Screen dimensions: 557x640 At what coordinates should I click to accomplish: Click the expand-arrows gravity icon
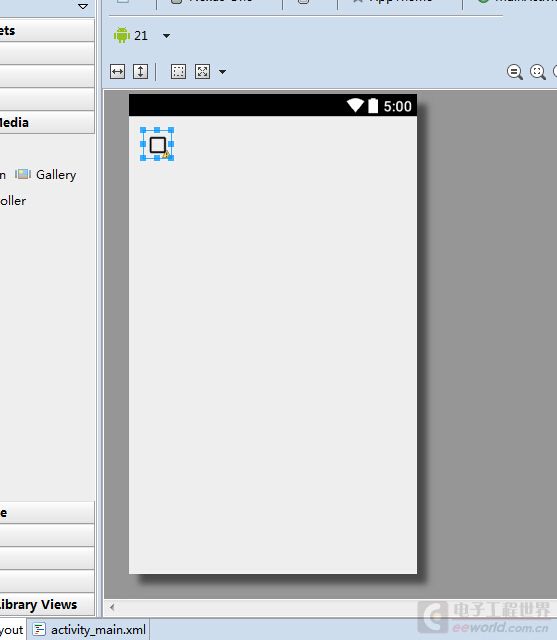202,72
